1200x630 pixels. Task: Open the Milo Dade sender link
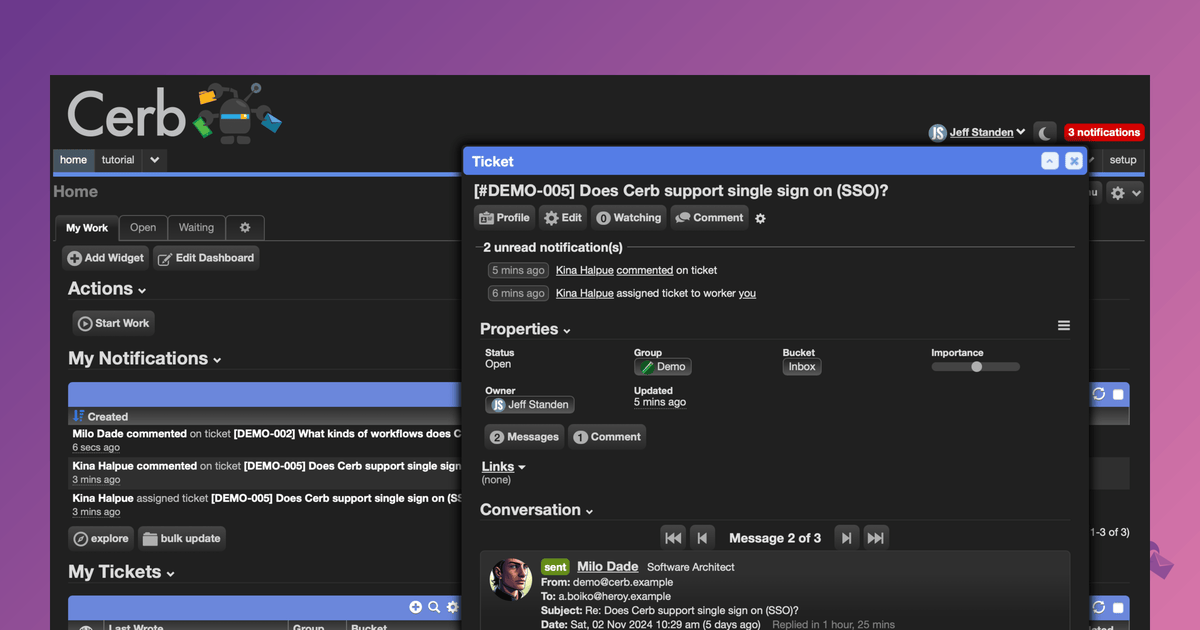tap(607, 566)
